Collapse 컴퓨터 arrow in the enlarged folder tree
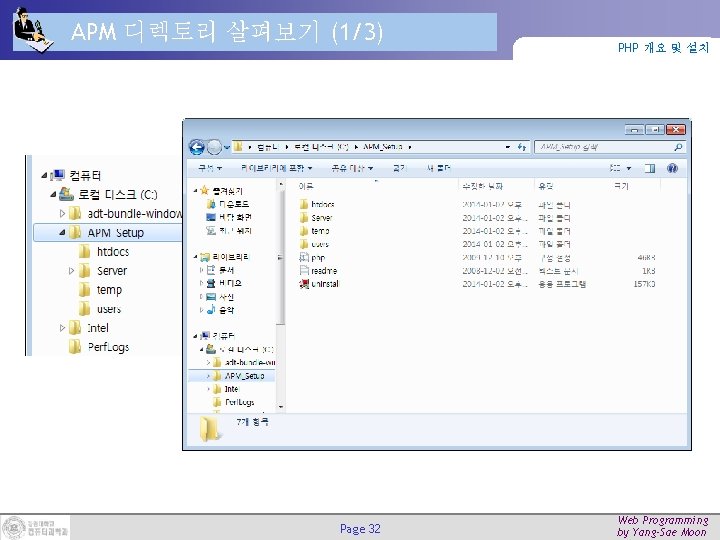The height and width of the screenshot is (540, 720). [x=44, y=175]
